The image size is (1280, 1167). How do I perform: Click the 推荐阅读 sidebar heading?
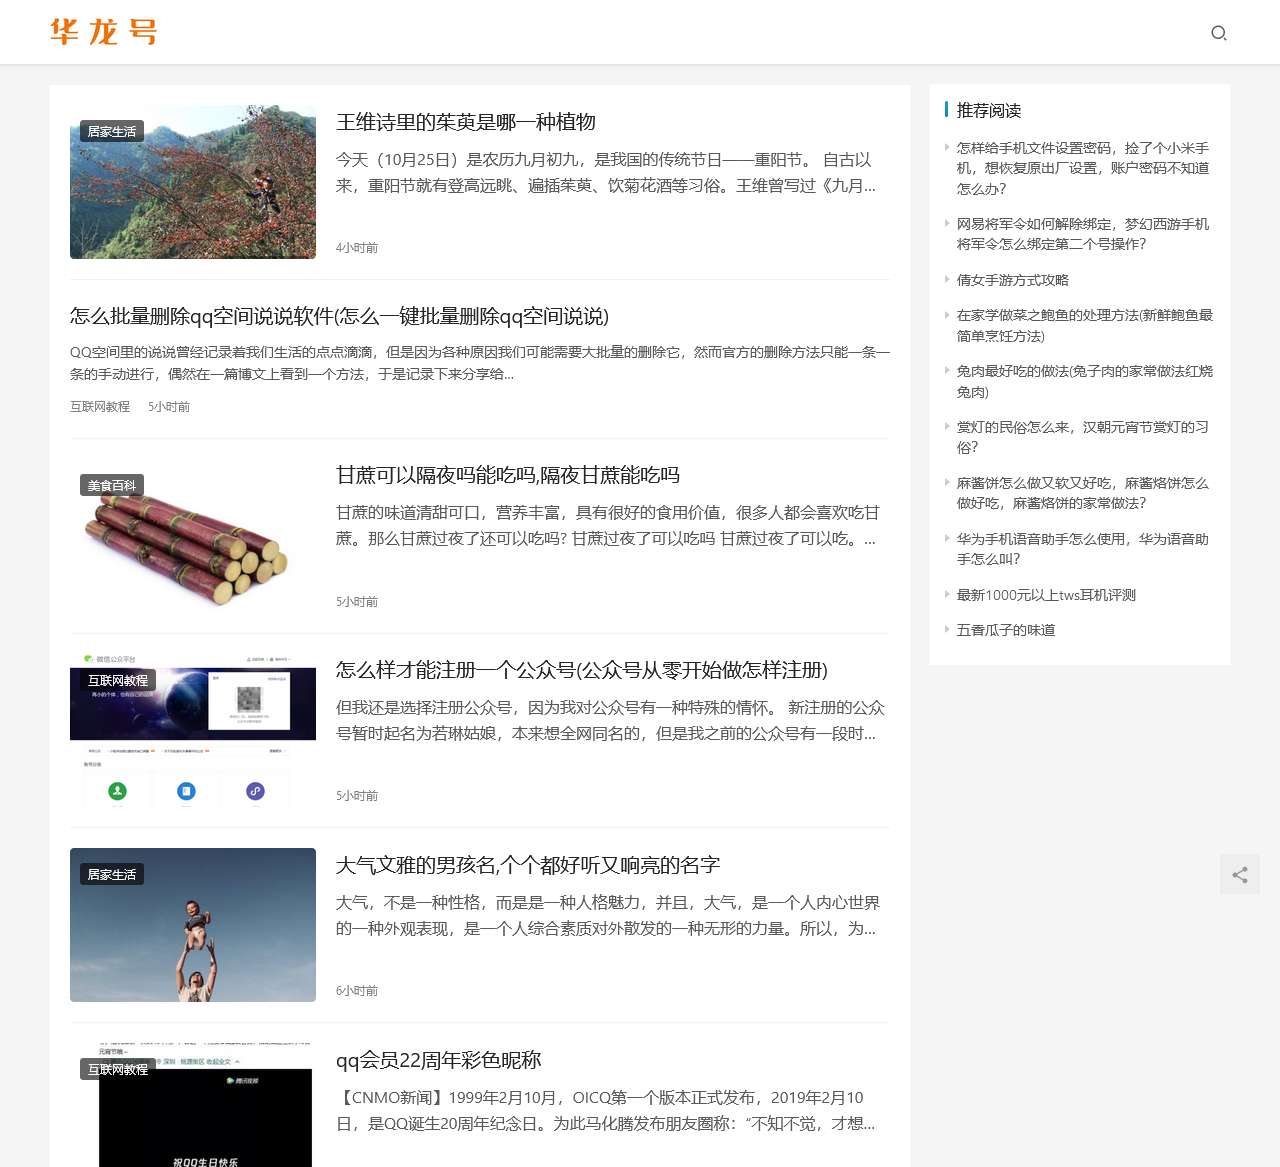coord(988,110)
